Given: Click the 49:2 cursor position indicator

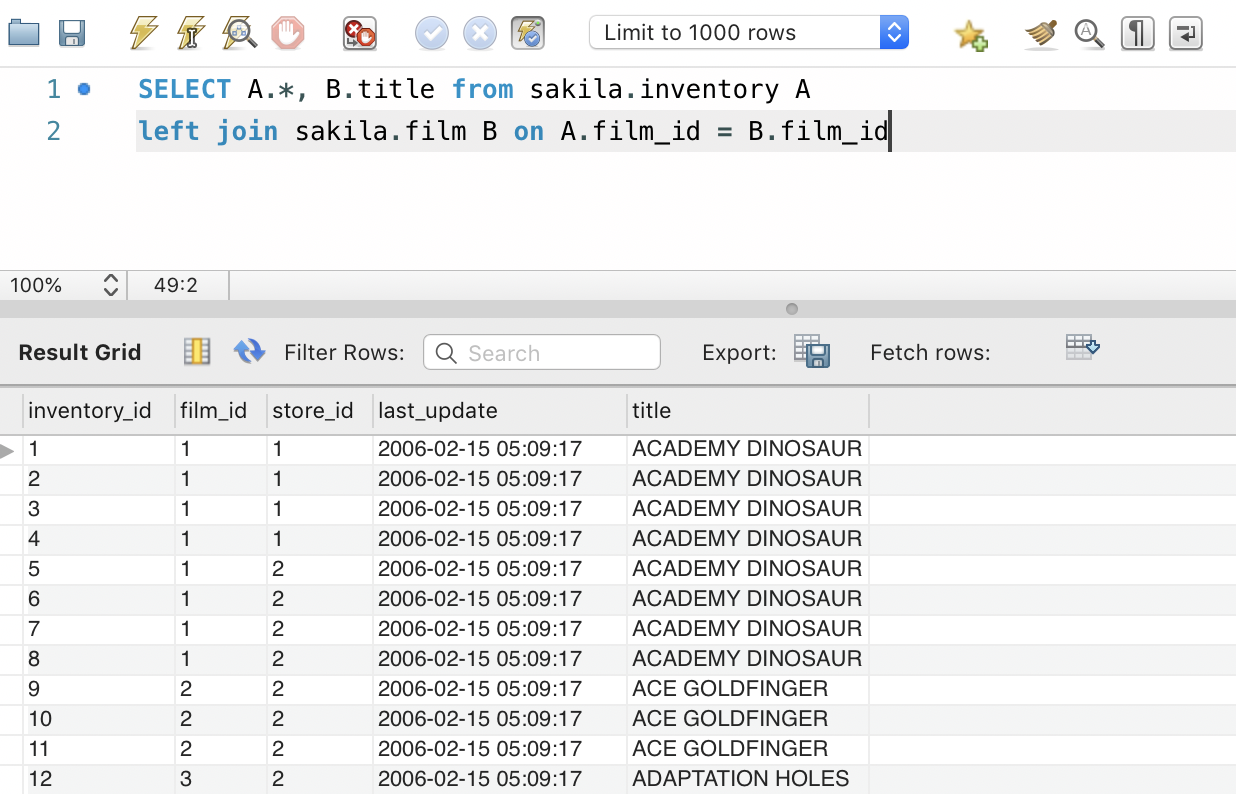Looking at the screenshot, I should point(176,286).
